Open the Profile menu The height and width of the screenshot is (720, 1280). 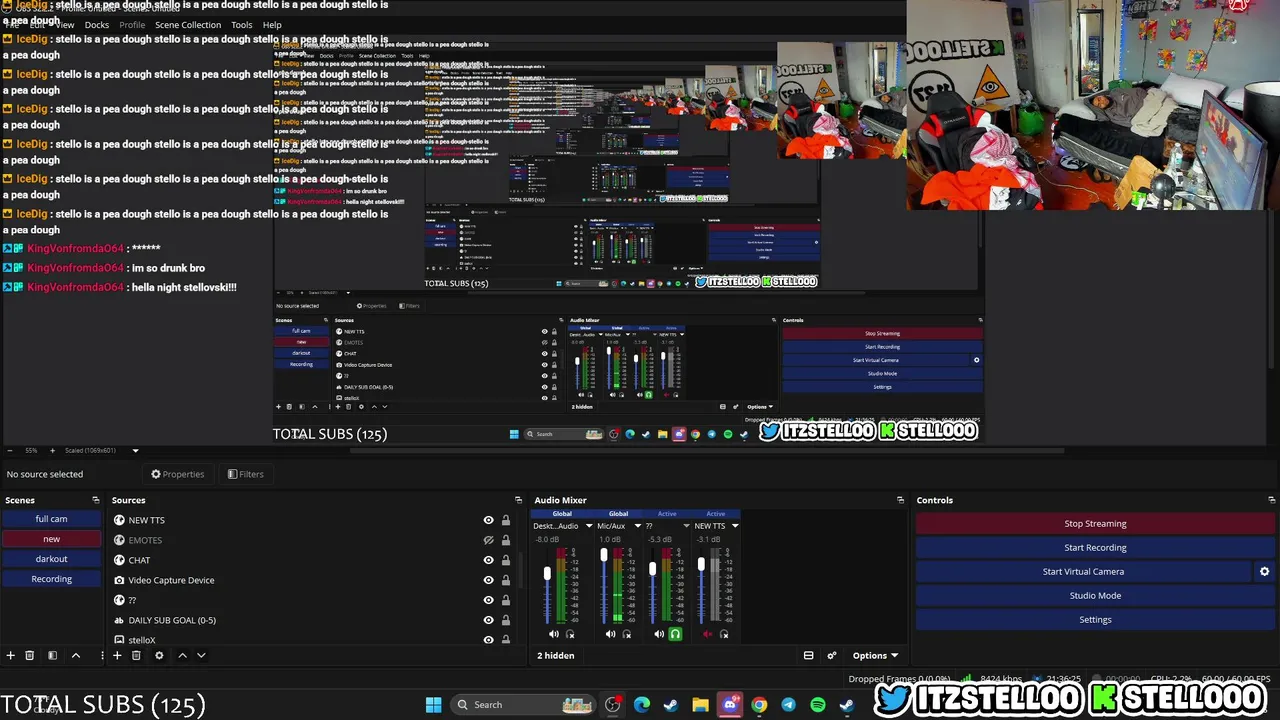[132, 25]
